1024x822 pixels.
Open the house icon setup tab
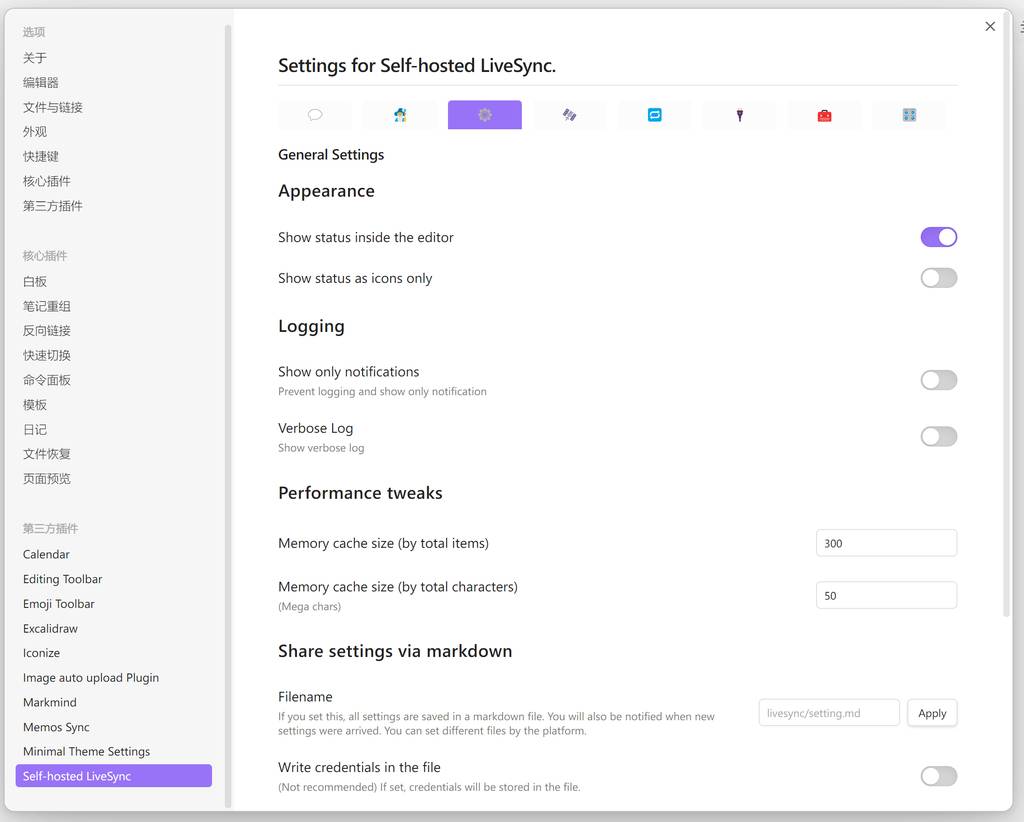pos(400,115)
